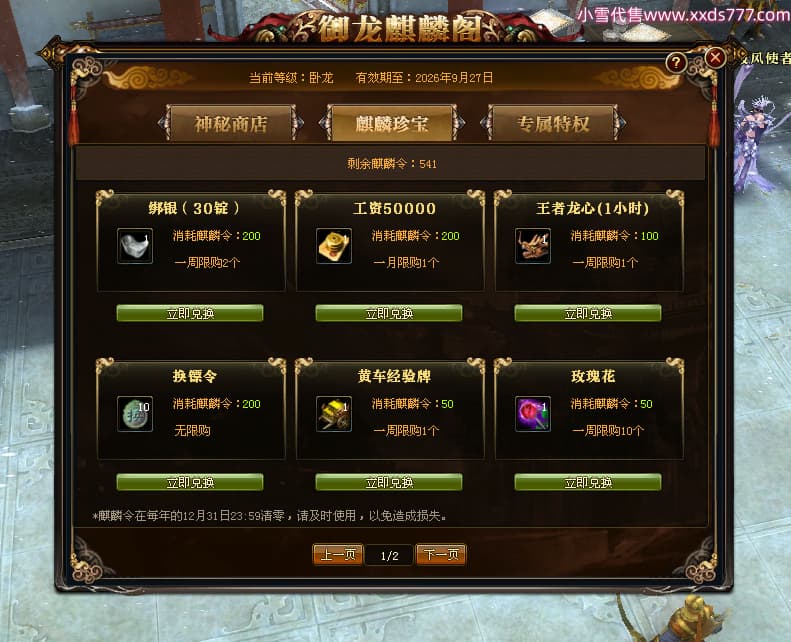Click the rose flower item icon
The image size is (791, 642).
[x=533, y=414]
